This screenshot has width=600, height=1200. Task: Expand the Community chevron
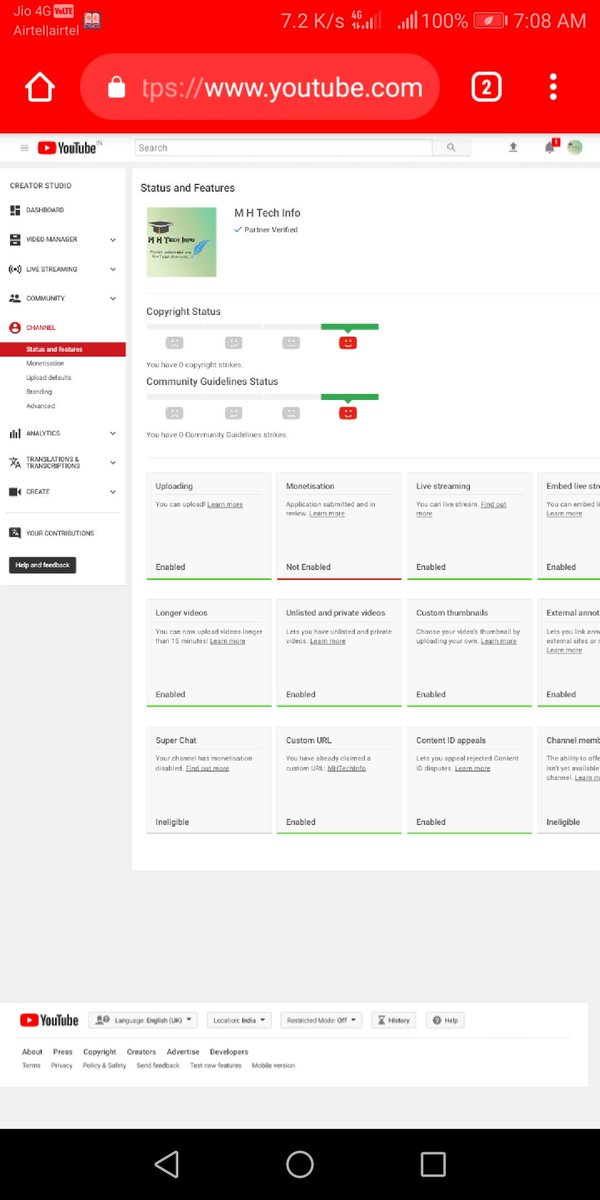point(113,298)
